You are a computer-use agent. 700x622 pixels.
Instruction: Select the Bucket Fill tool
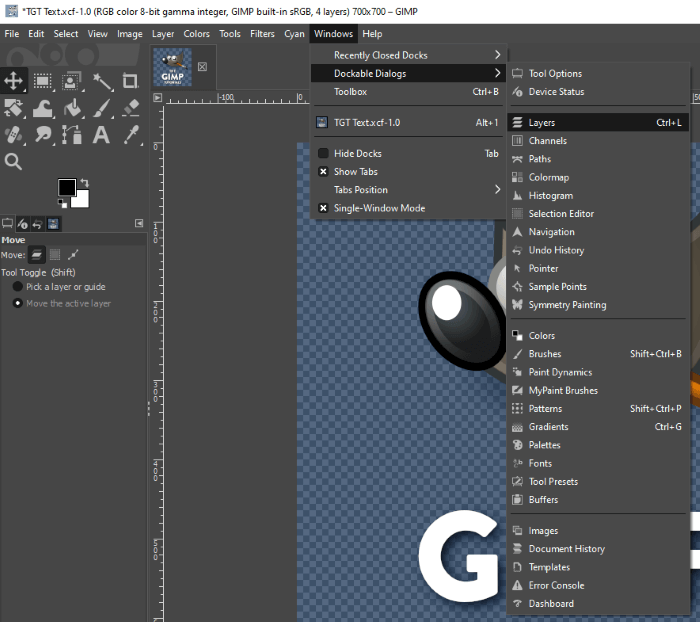[72, 108]
